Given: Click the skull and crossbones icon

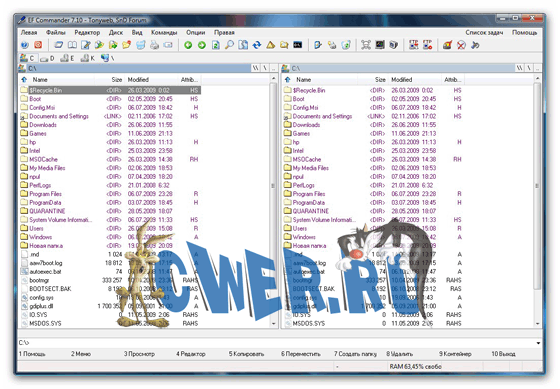Looking at the screenshot, I should [366, 45].
